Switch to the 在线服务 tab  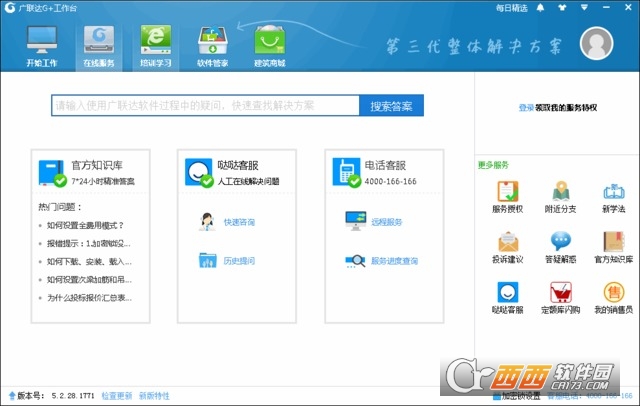[x=98, y=47]
